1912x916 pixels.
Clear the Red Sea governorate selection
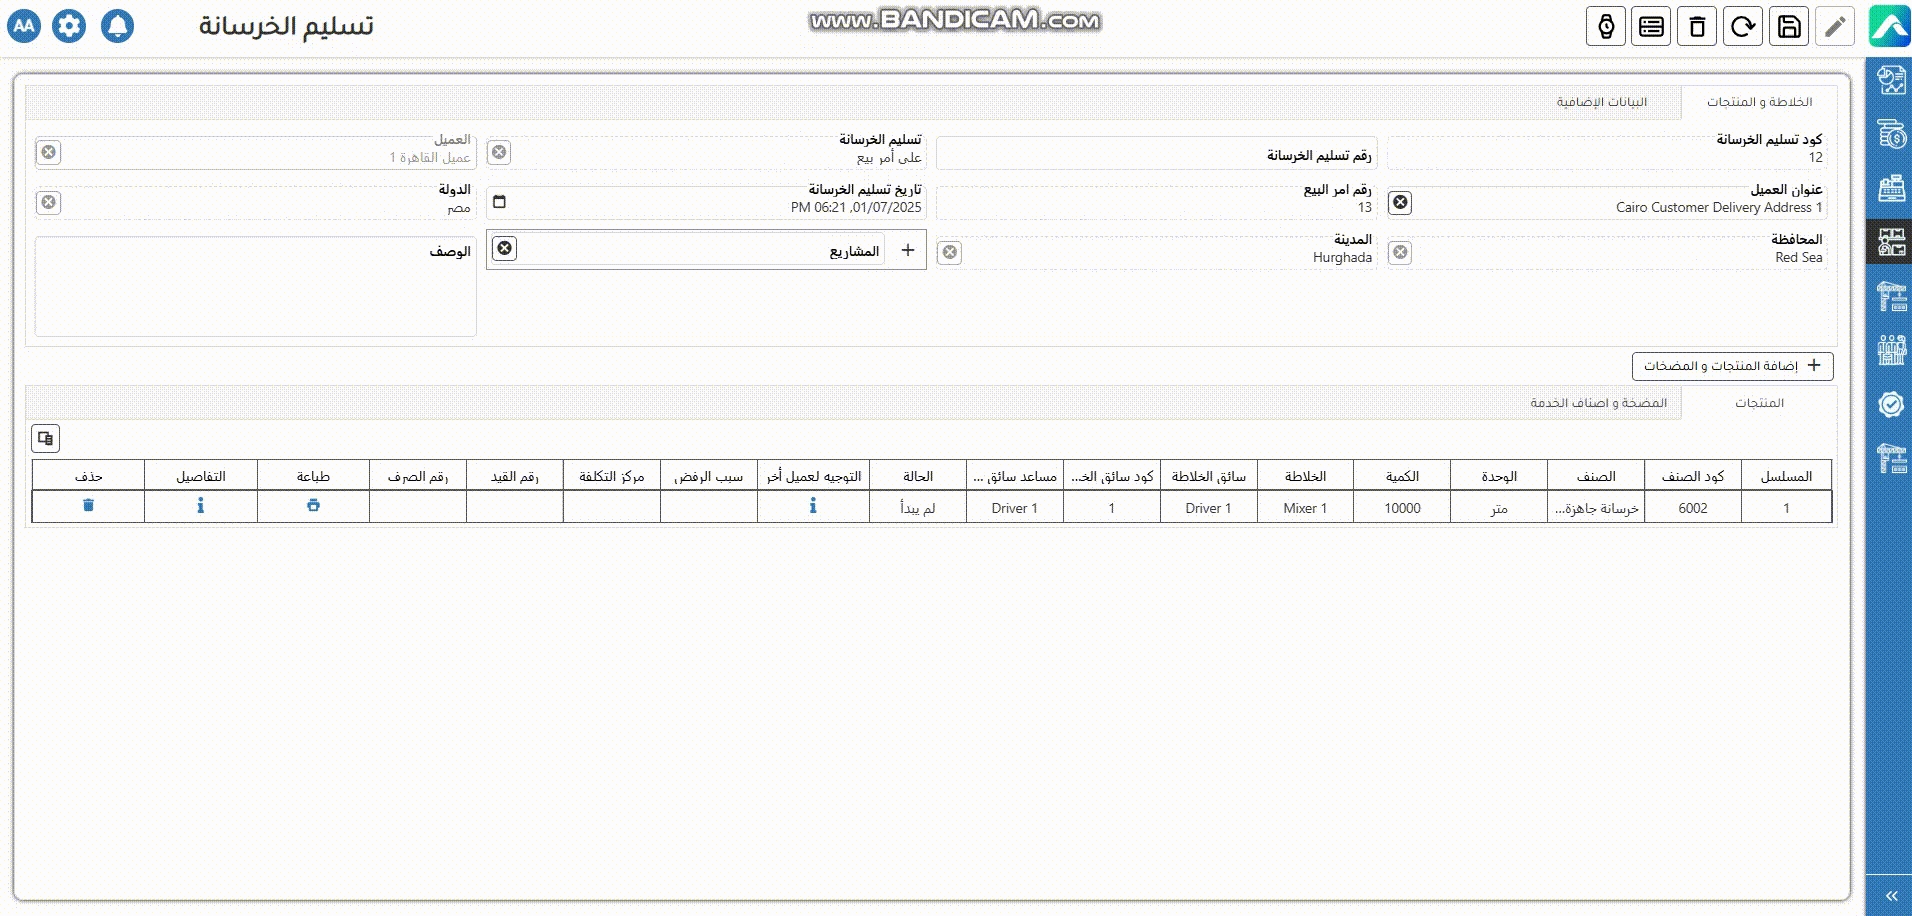pos(1401,252)
